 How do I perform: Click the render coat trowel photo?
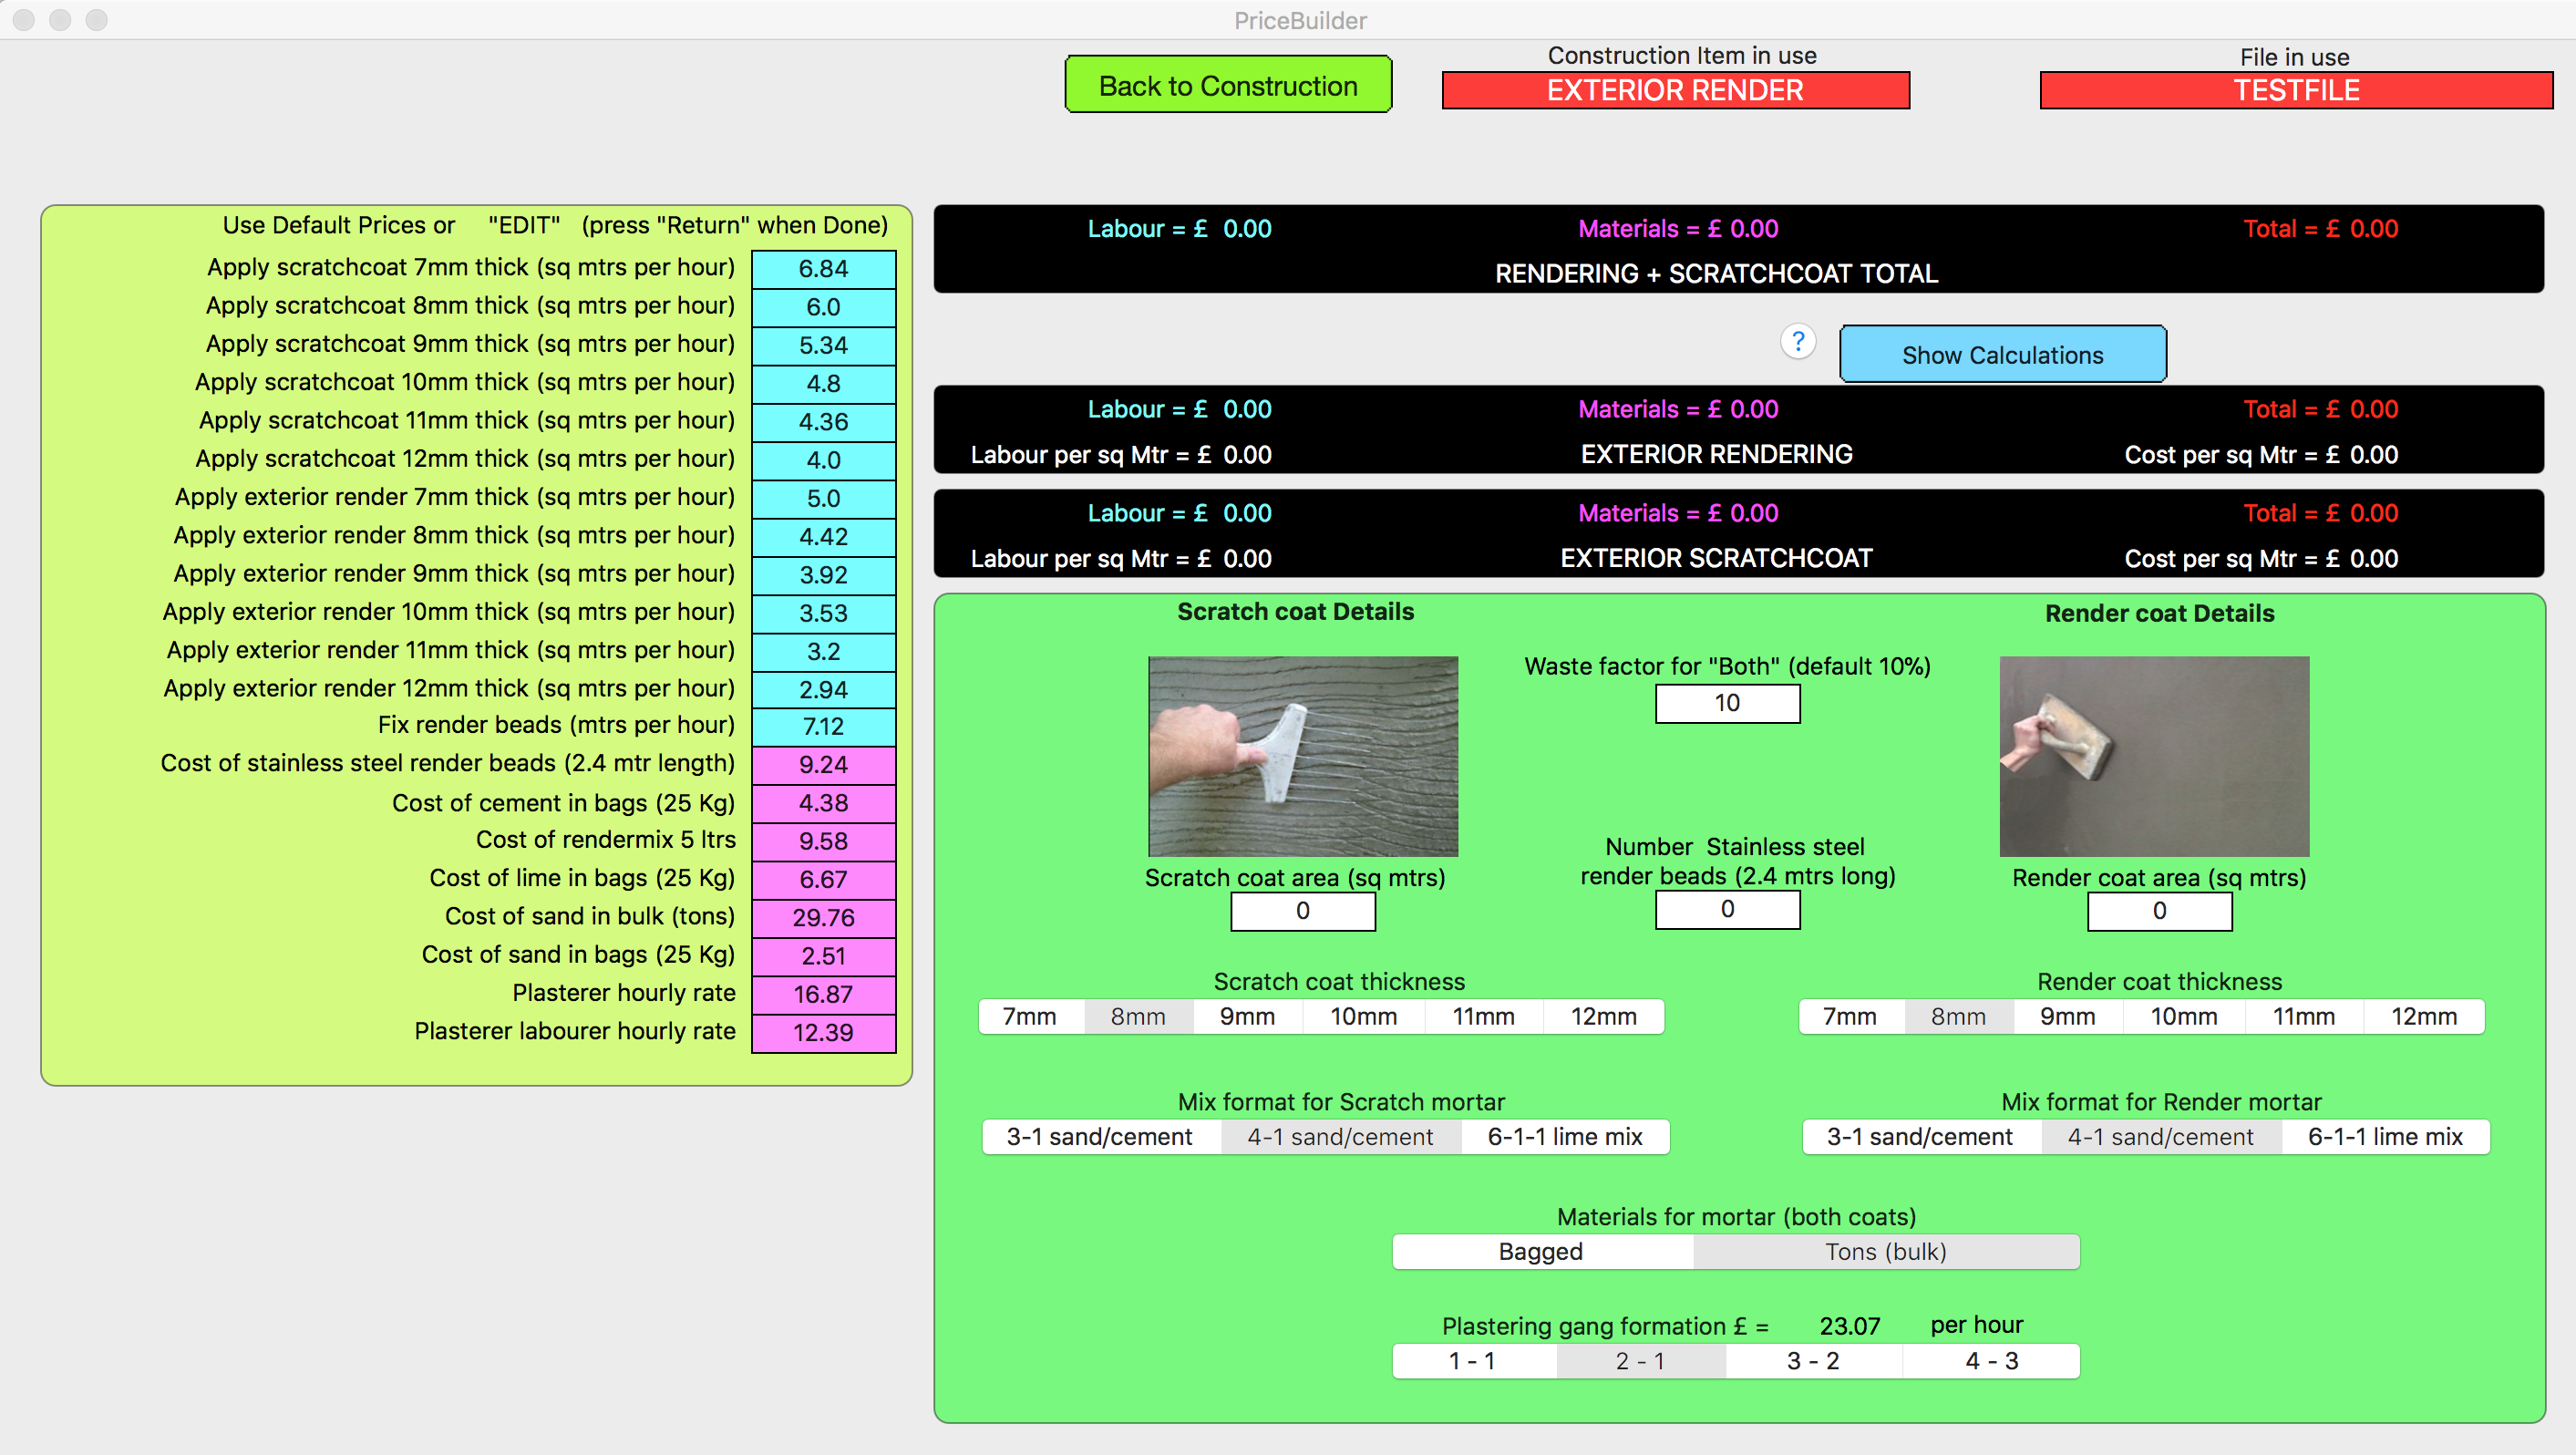click(x=2154, y=756)
